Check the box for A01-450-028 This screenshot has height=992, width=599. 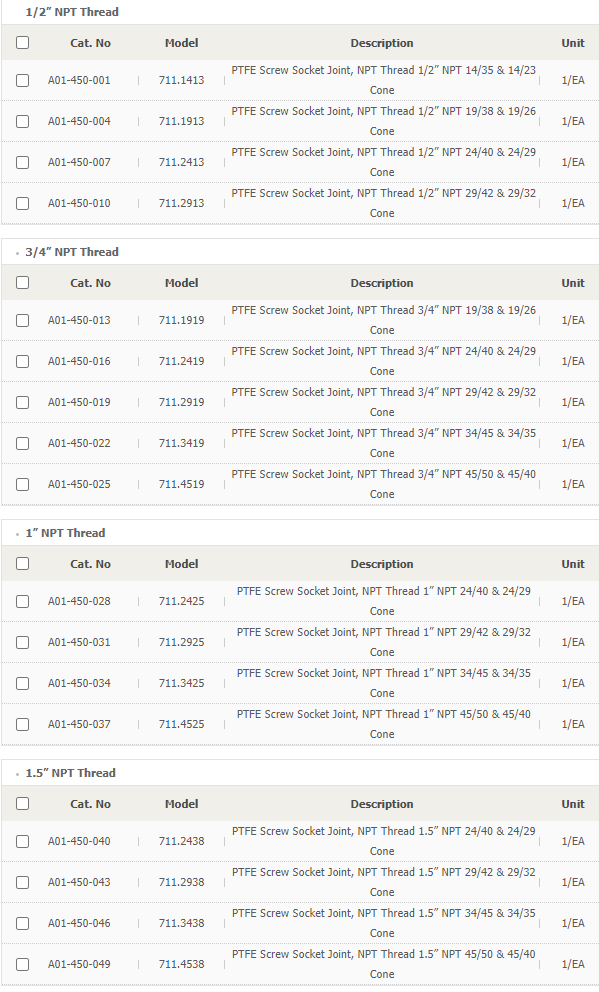point(22,601)
